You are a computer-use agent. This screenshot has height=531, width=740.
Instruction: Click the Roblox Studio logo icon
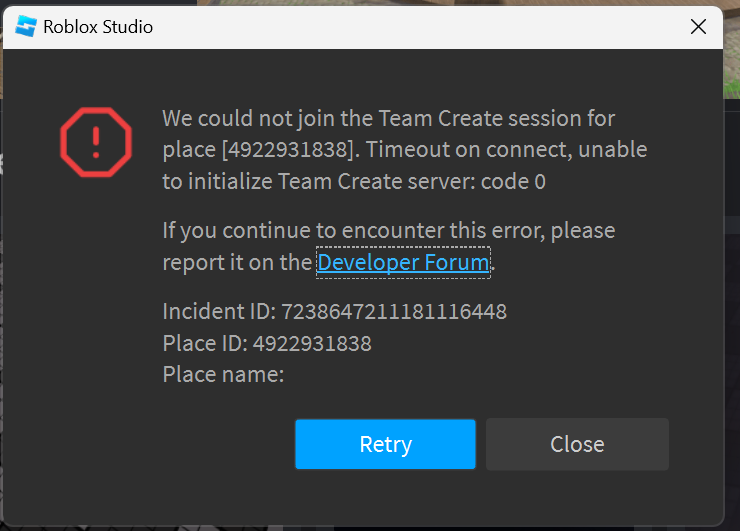(26, 26)
